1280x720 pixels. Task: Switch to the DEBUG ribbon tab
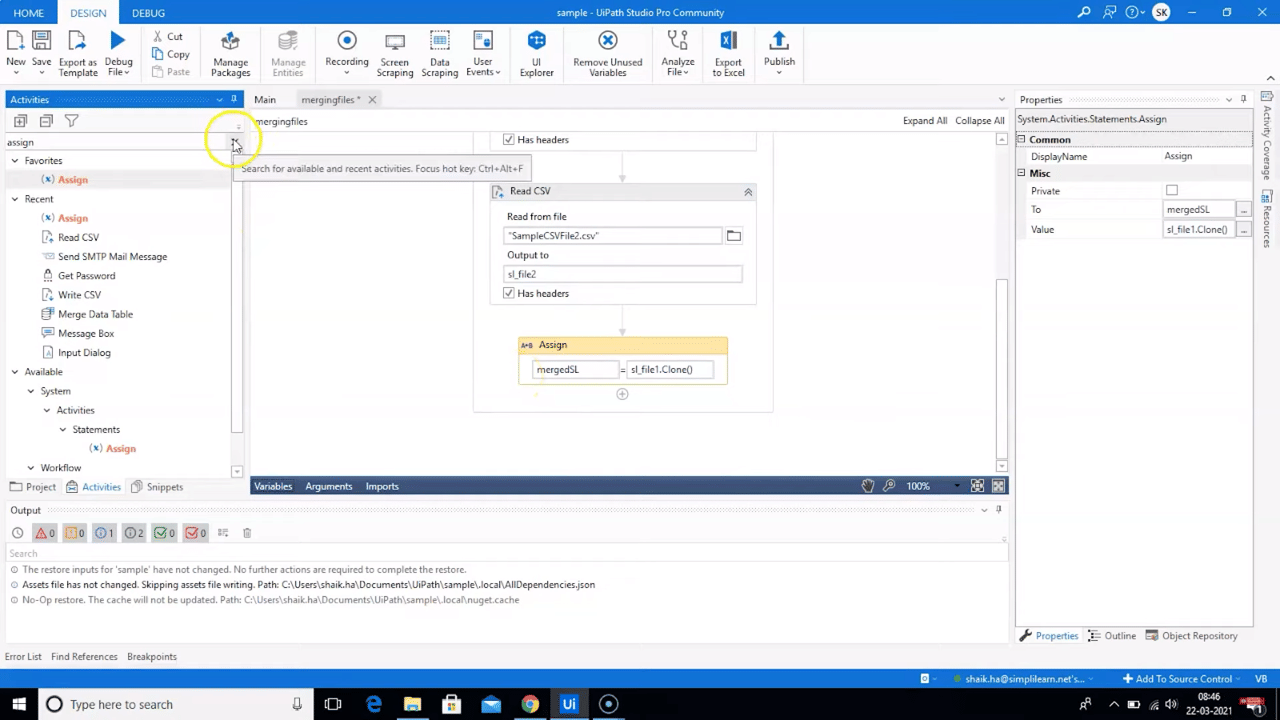tap(148, 13)
